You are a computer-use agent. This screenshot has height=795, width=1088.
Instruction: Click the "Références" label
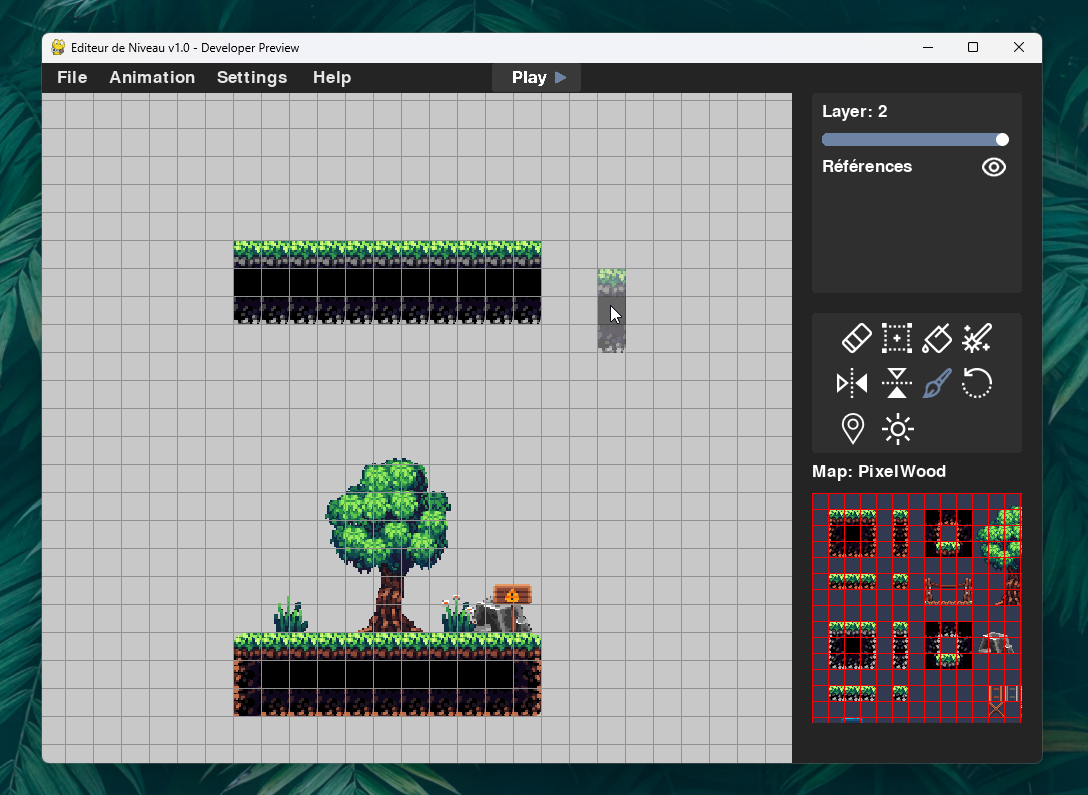(867, 166)
